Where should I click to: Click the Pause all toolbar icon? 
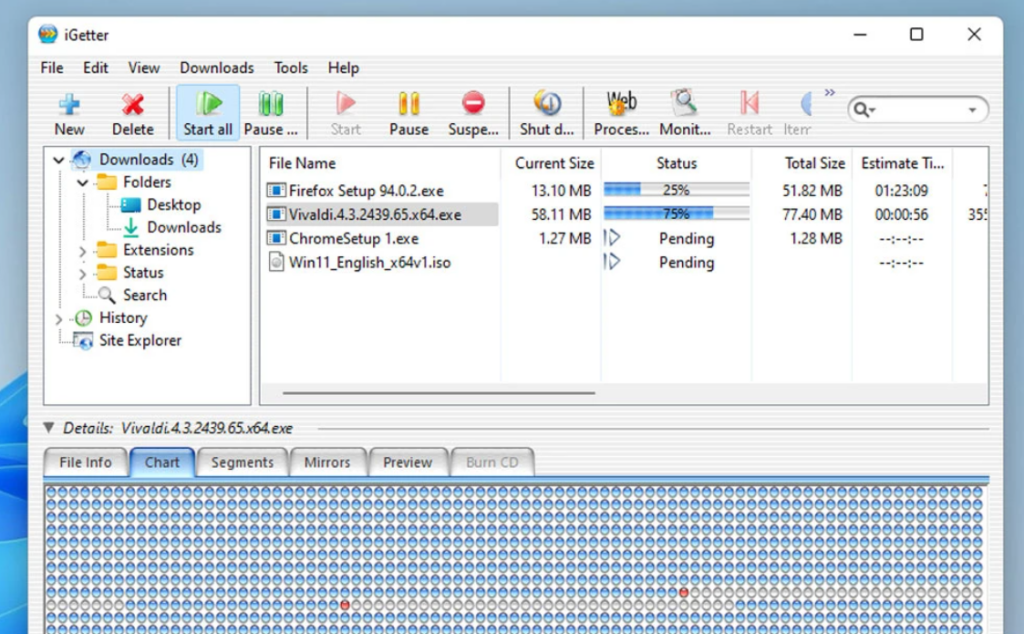point(271,104)
